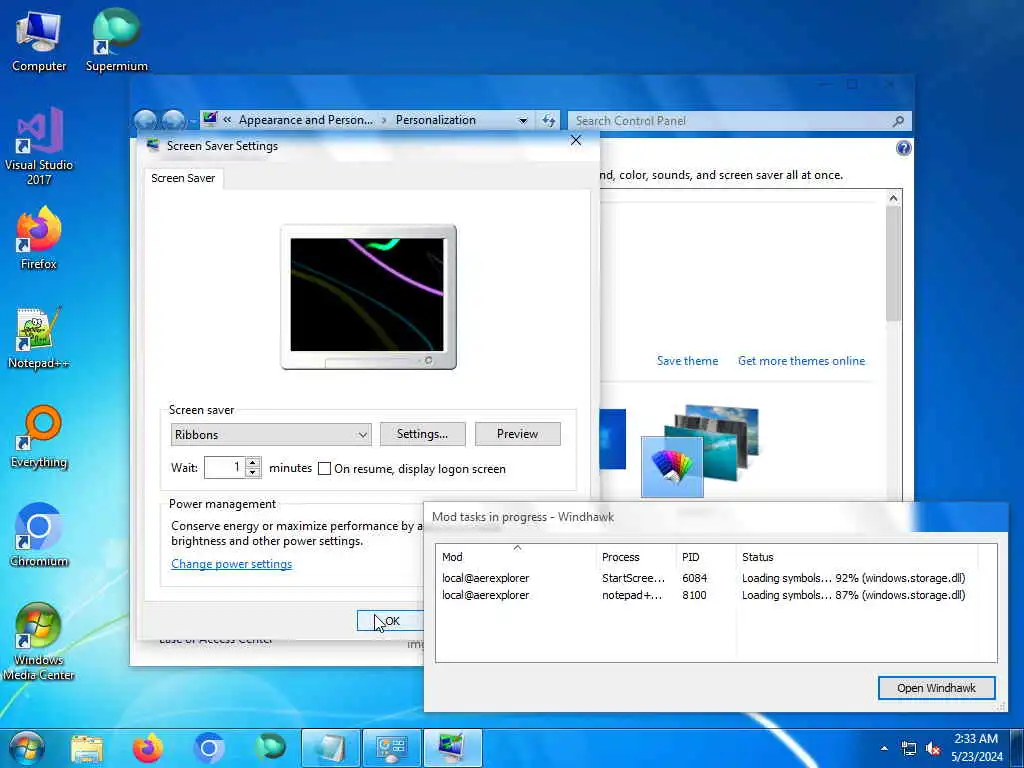Select the Notepad++ desktop shortcut
Viewport: 1024px width, 768px height.
39,338
